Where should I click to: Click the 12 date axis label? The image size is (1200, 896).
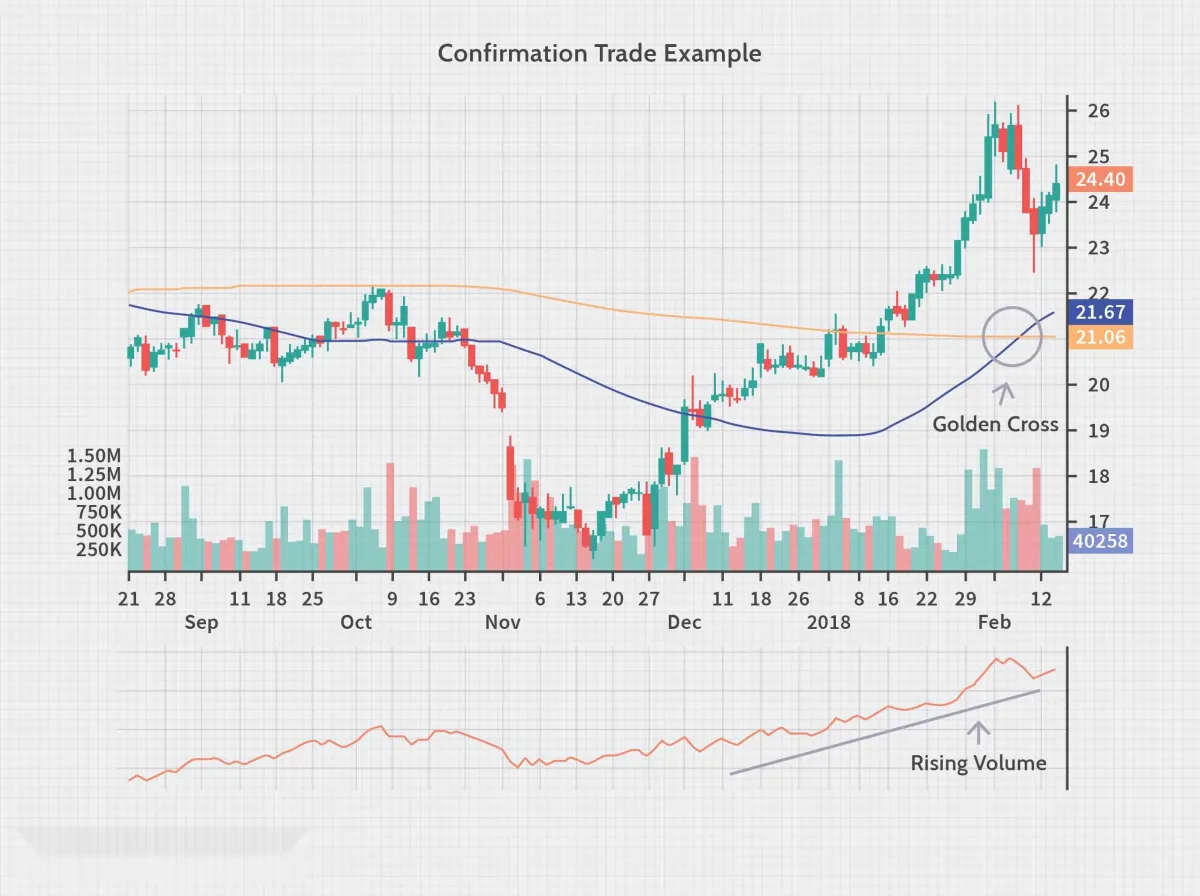(x=1041, y=599)
